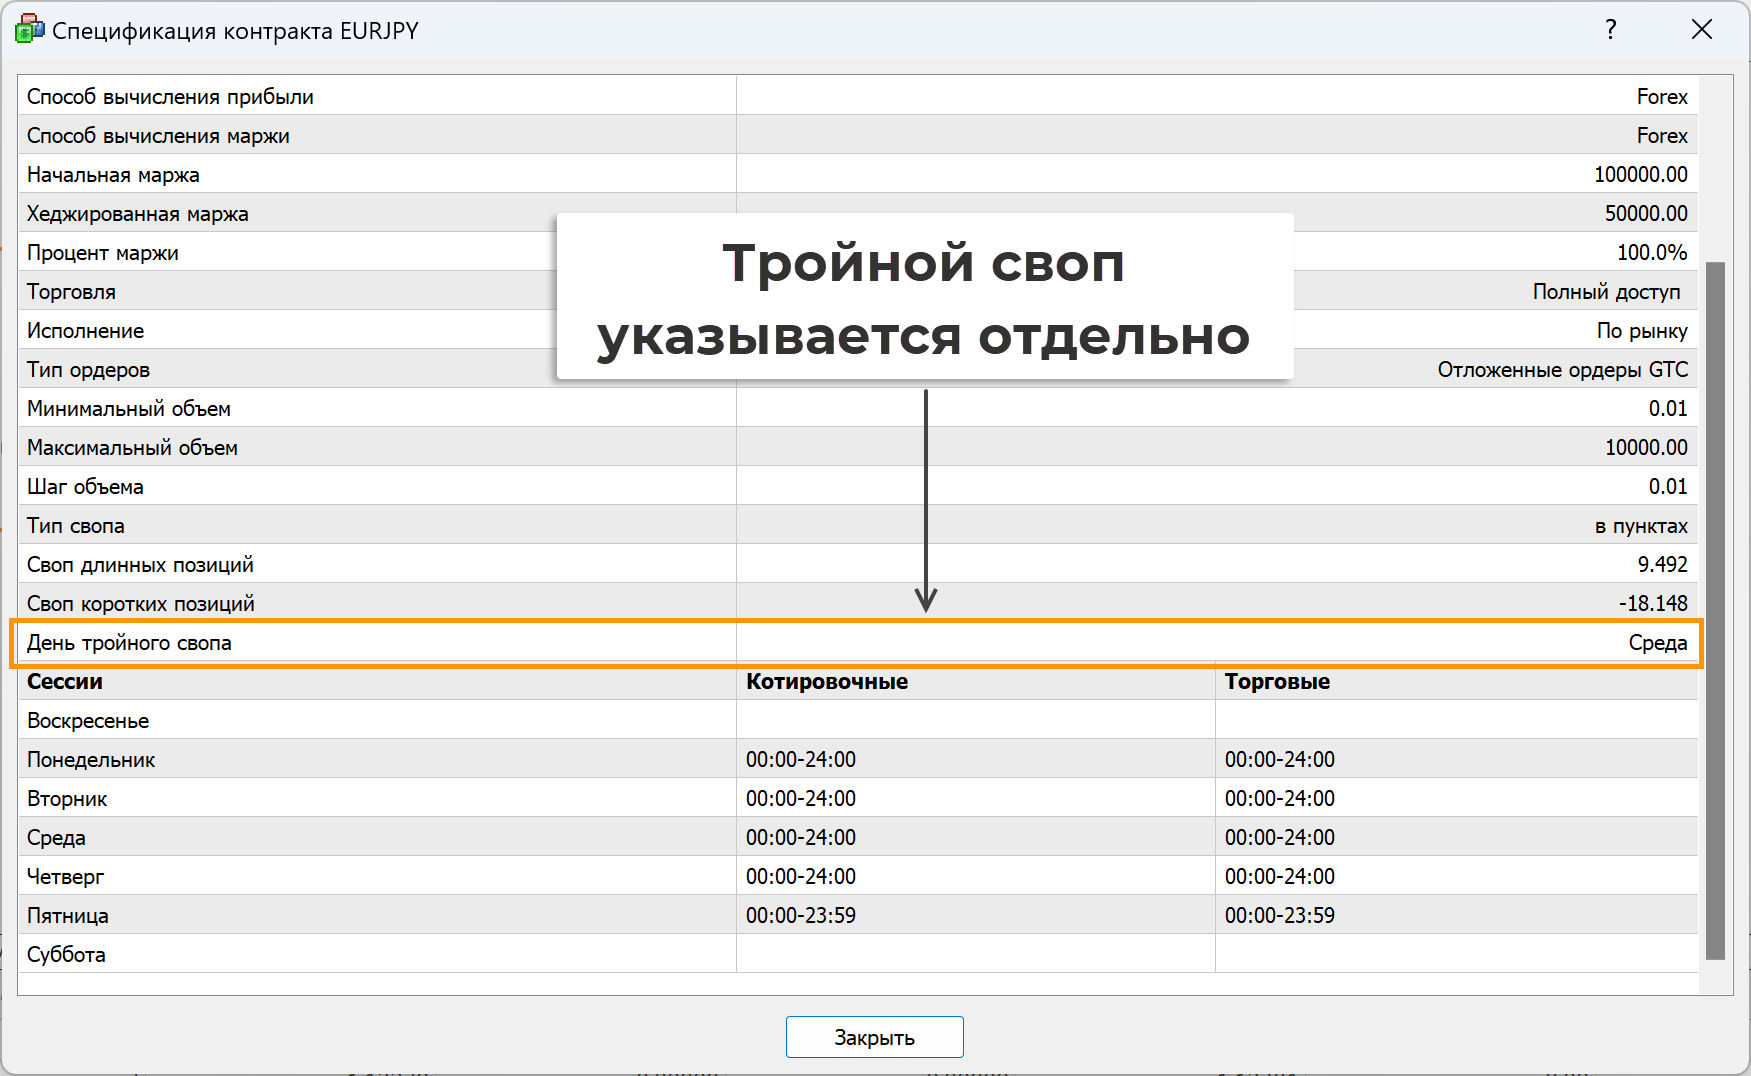Select the Воскресенье session row
1751x1076 pixels.
coord(88,721)
